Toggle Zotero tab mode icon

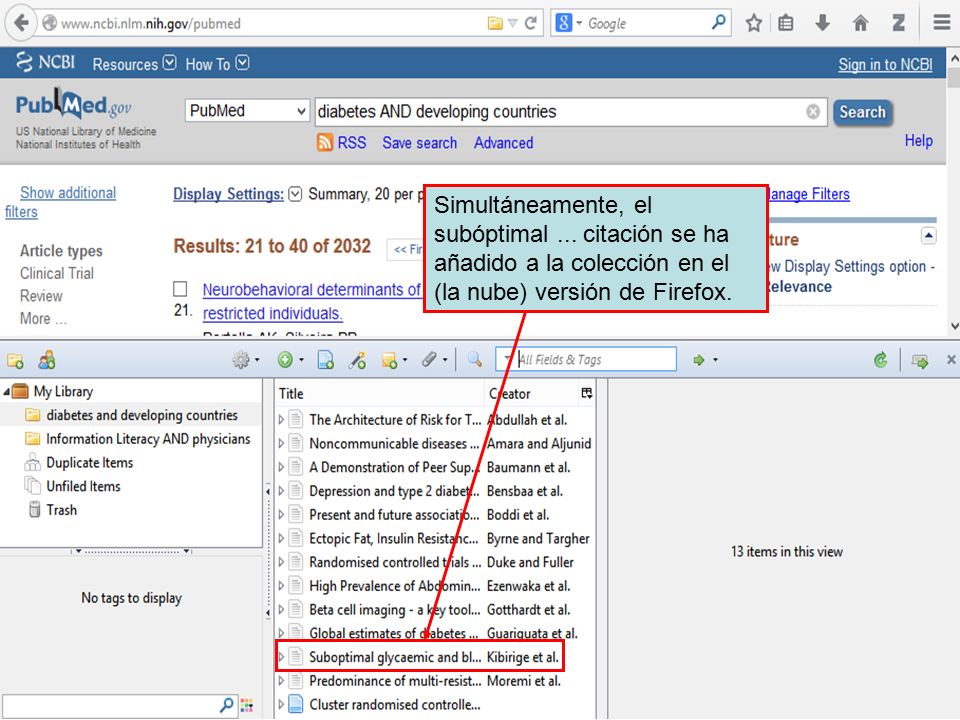coord(920,360)
